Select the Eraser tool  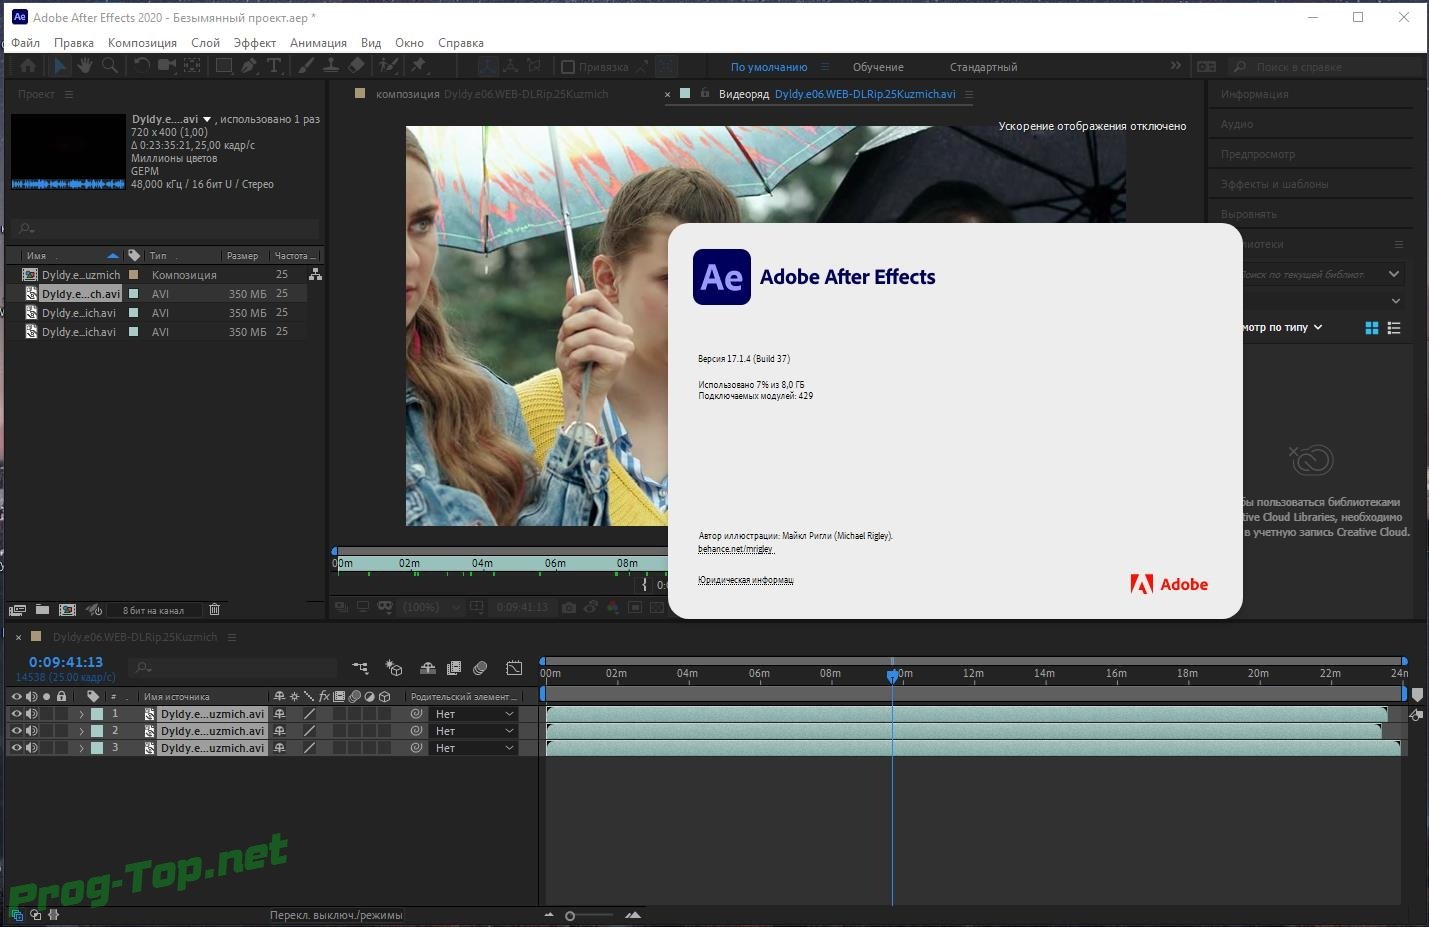(356, 66)
